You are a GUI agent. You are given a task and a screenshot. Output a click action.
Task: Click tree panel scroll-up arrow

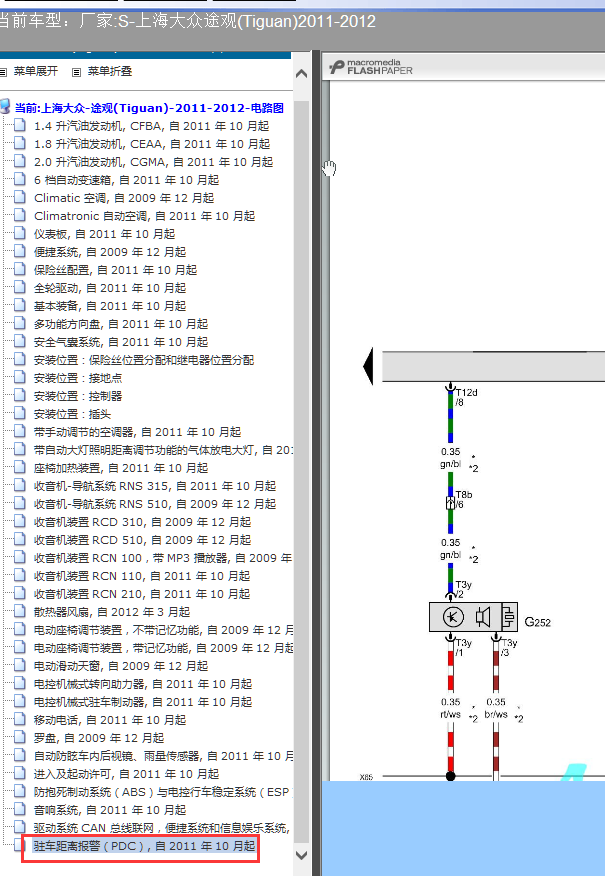(301, 73)
